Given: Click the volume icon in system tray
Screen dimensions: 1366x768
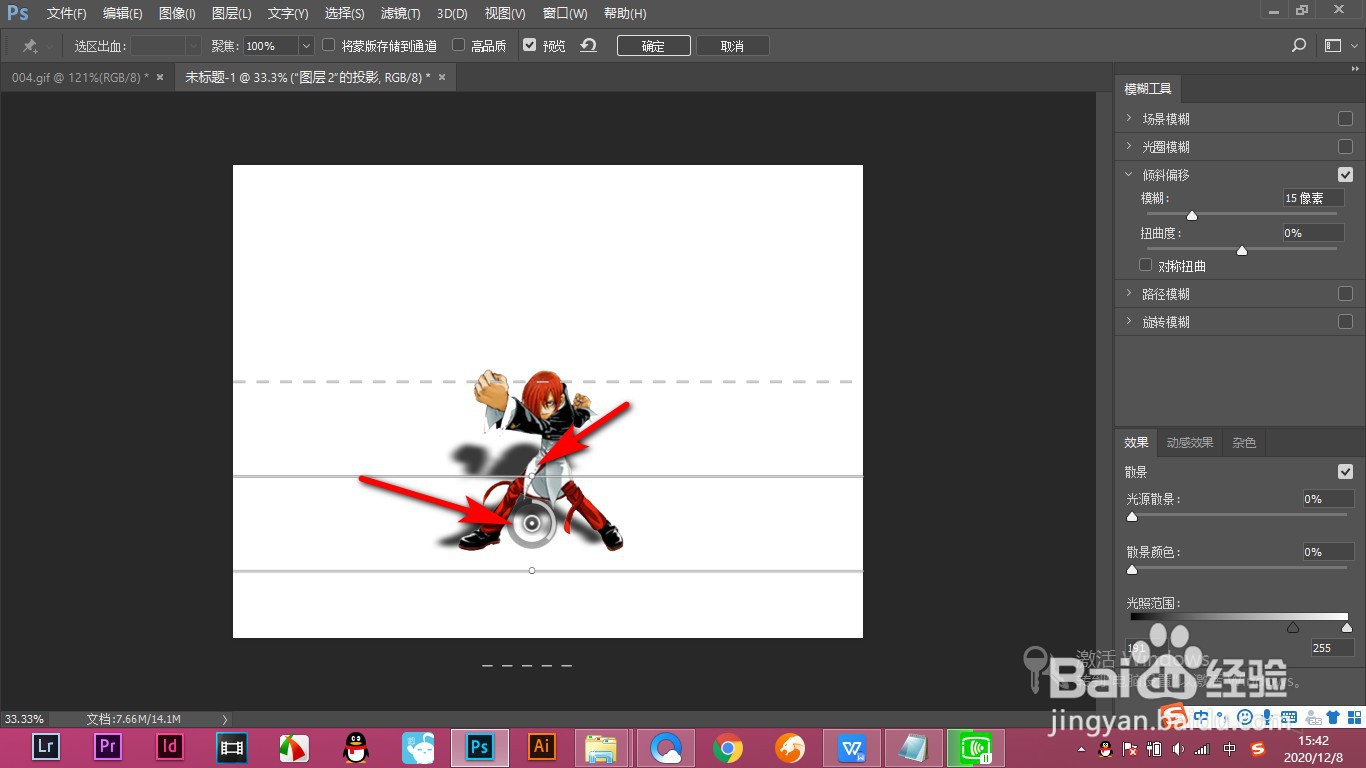Looking at the screenshot, I should point(1178,749).
